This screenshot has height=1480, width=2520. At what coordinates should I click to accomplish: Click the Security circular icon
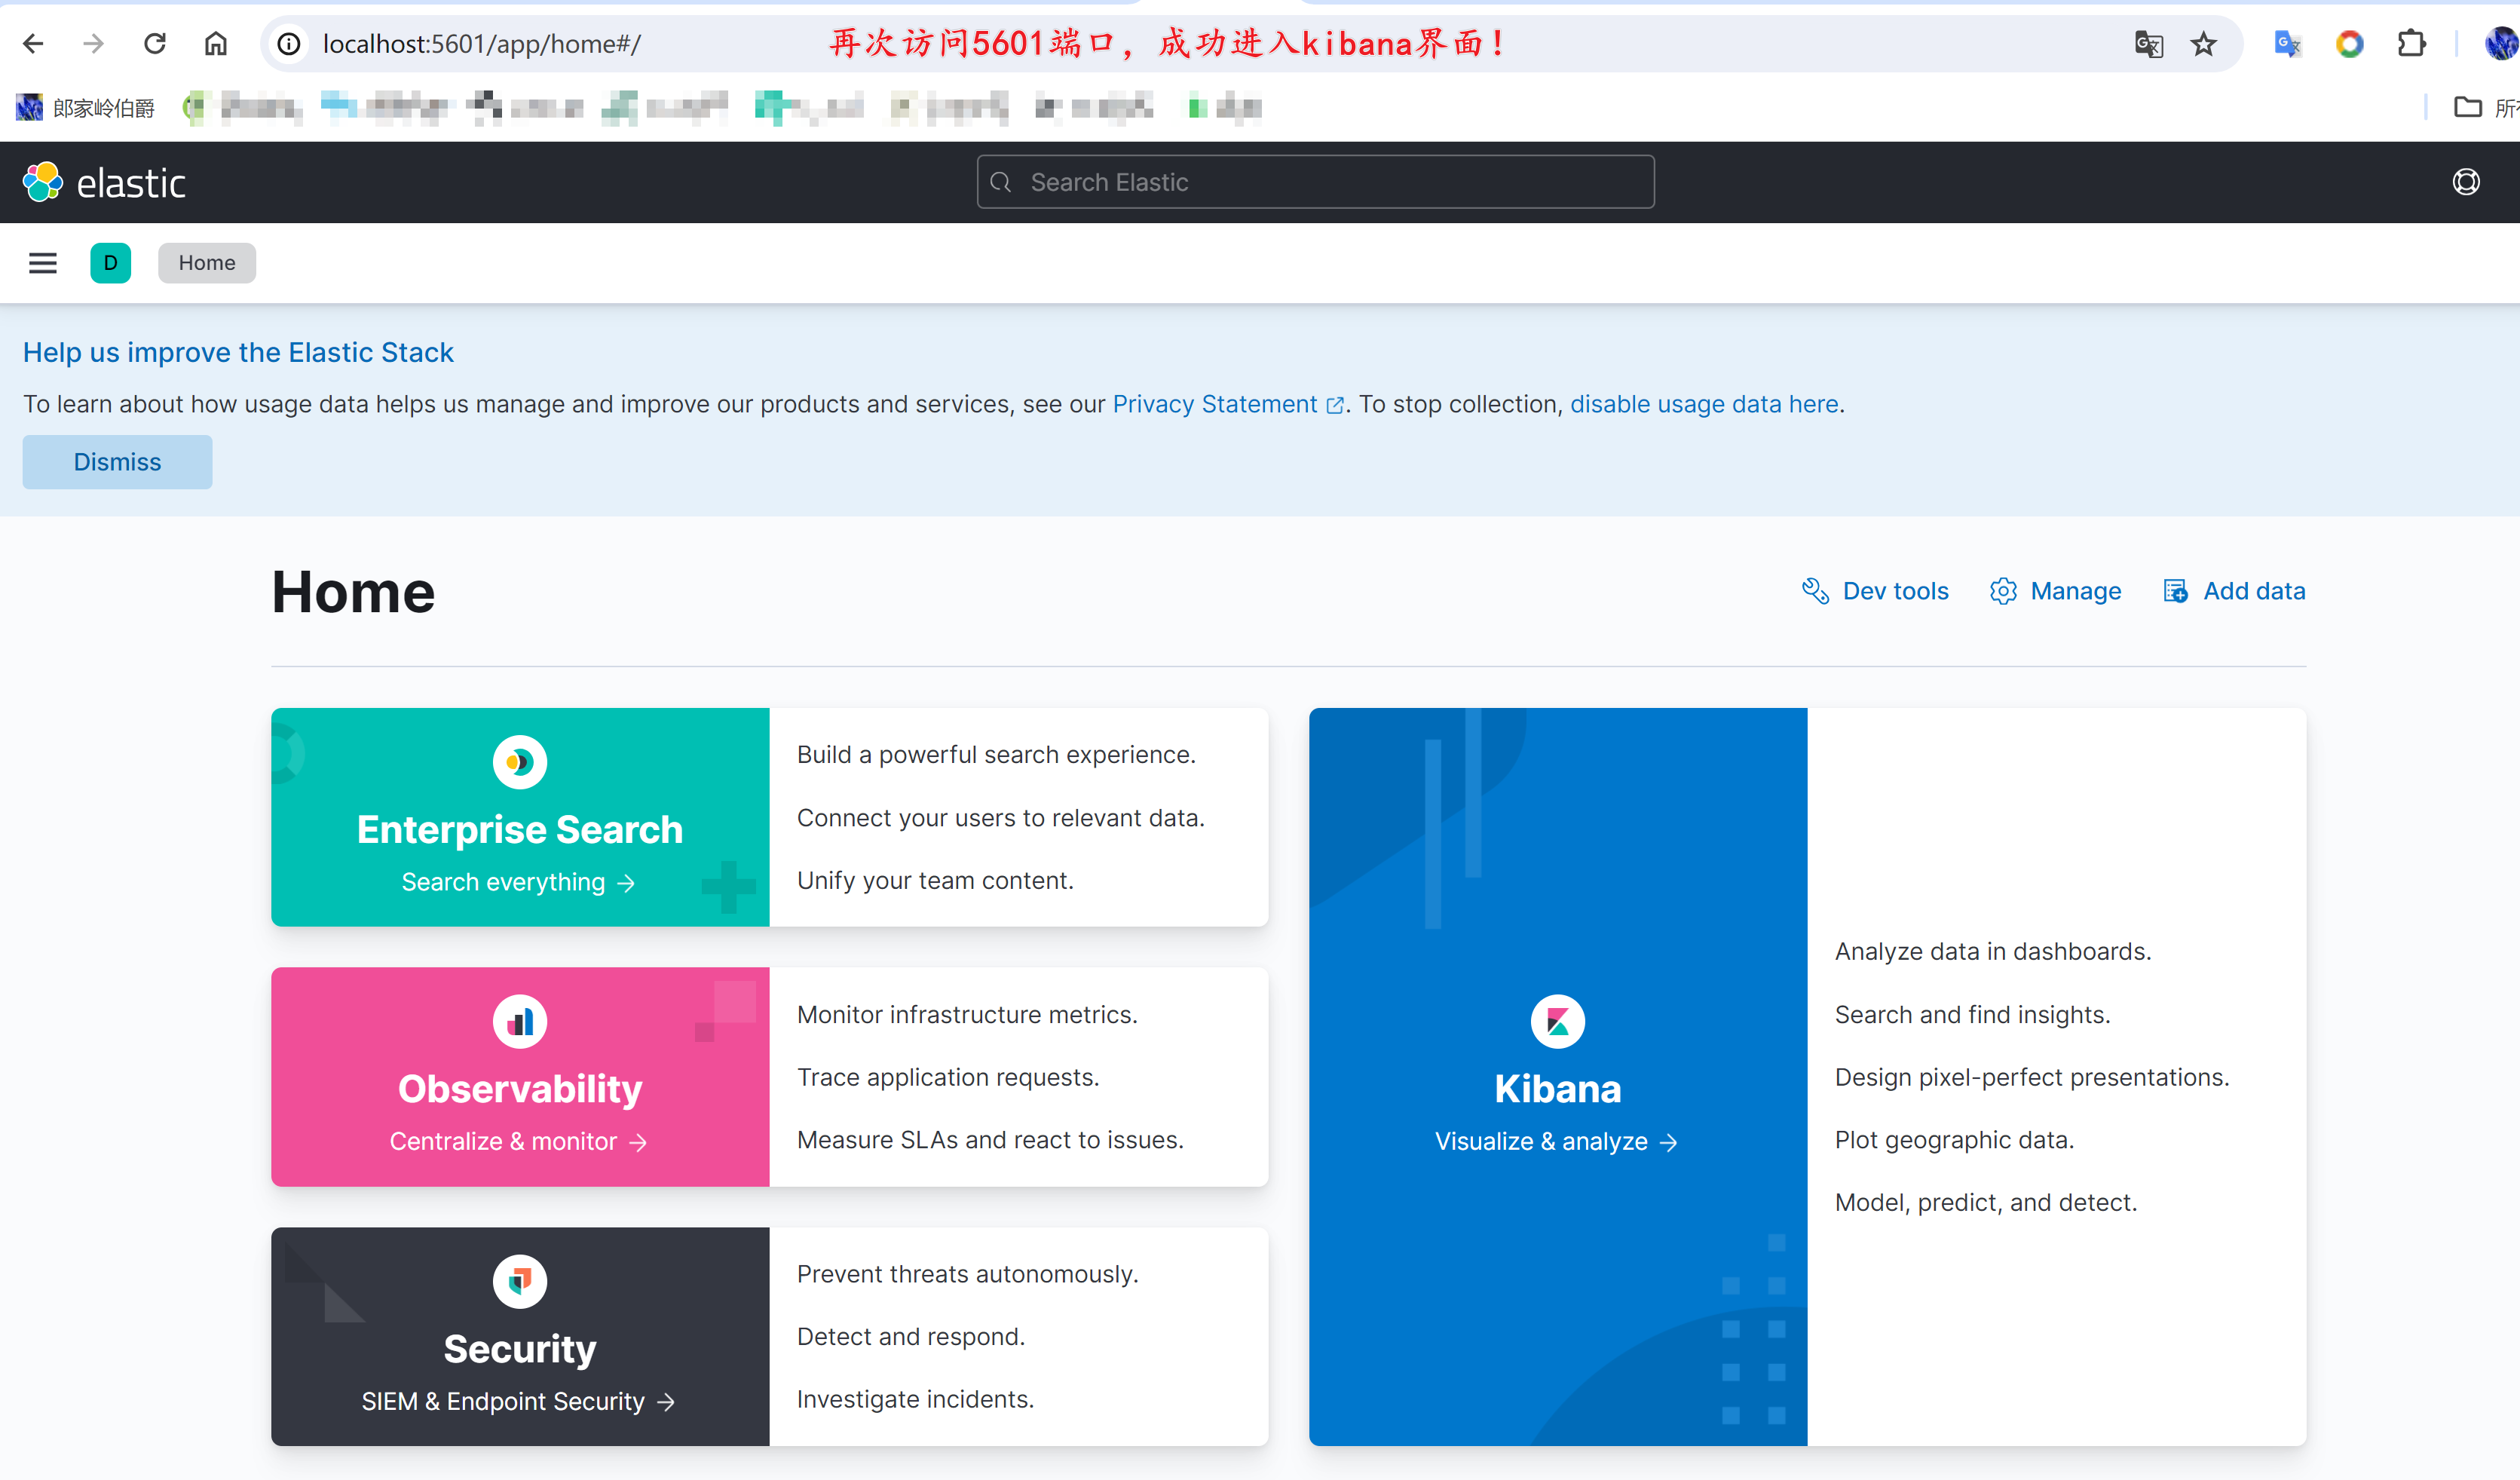click(520, 1281)
